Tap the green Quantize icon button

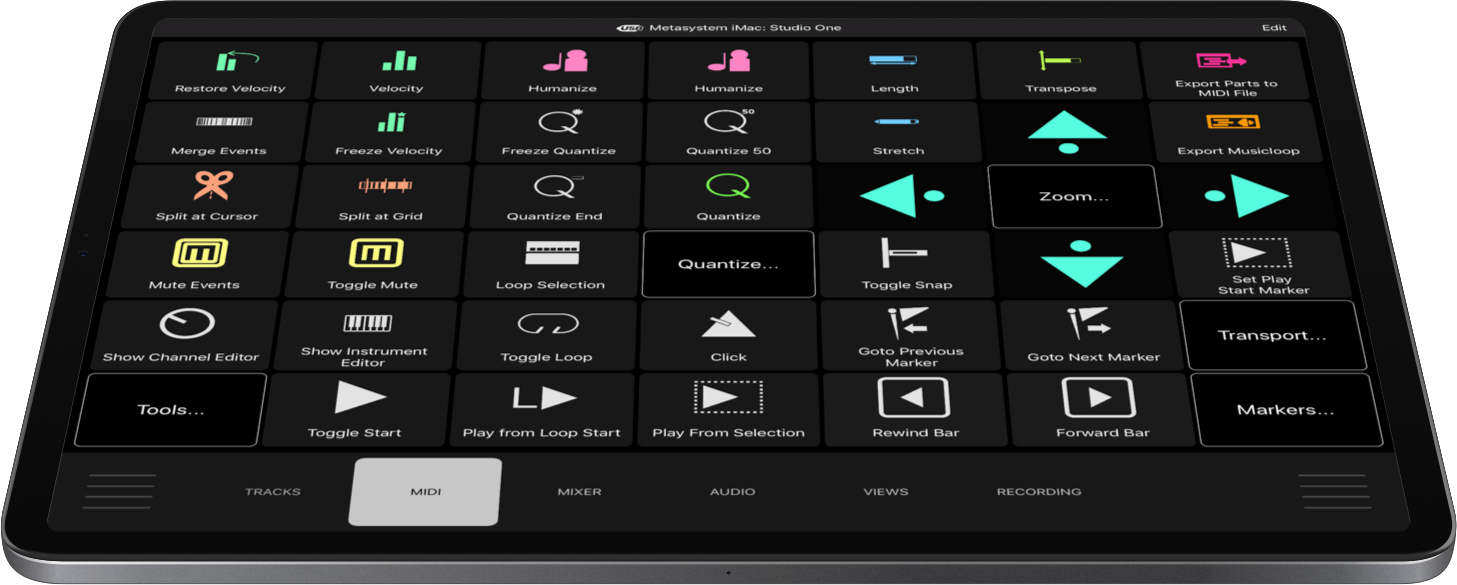(728, 196)
